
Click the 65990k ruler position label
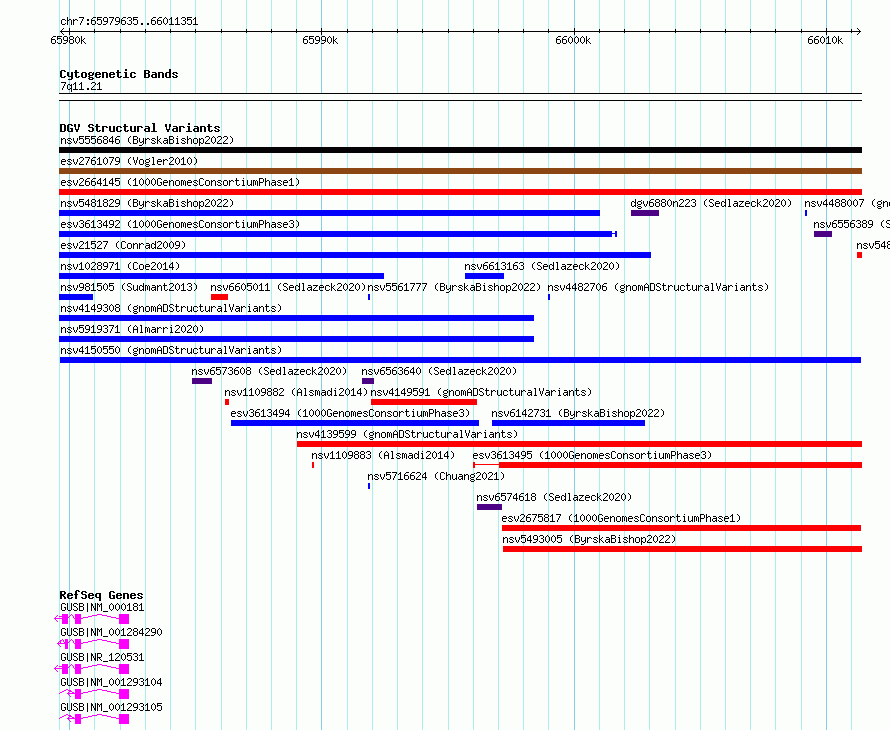pyautogui.click(x=320, y=40)
